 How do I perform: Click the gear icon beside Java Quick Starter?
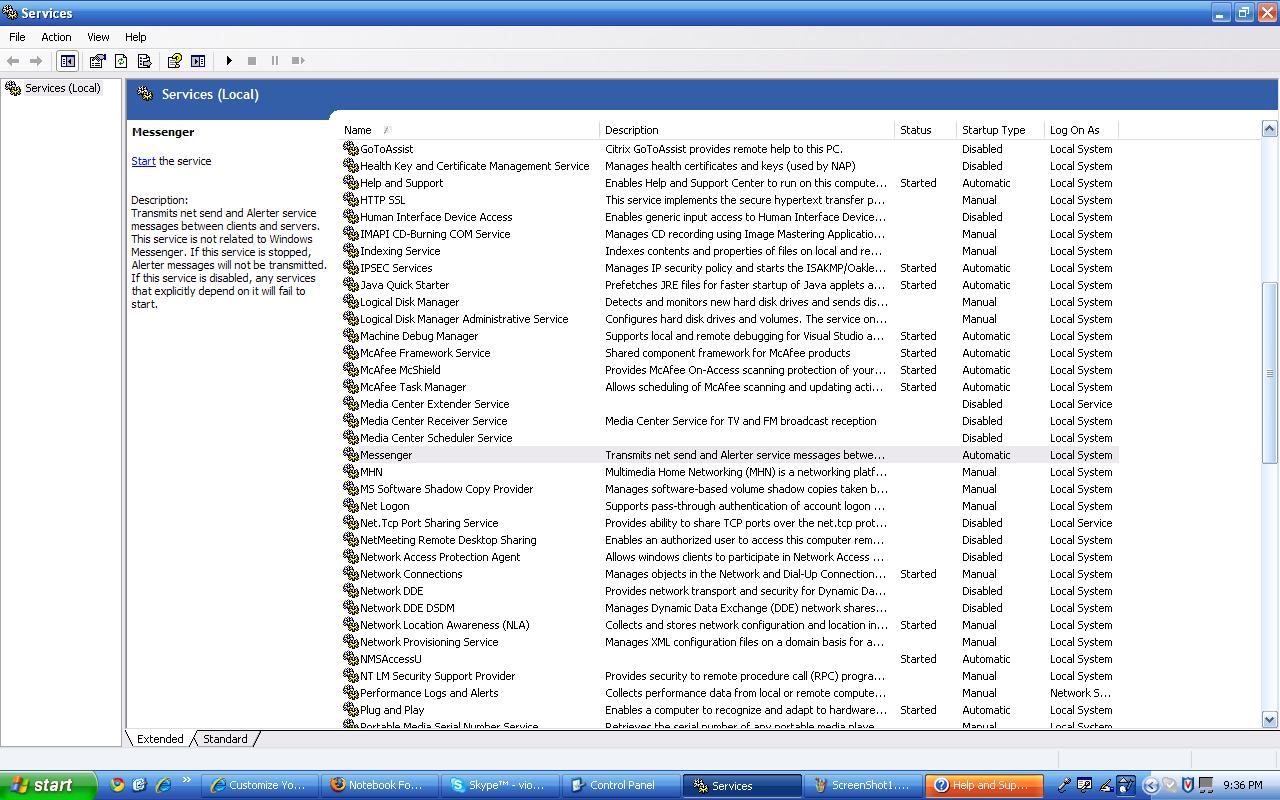tap(351, 284)
